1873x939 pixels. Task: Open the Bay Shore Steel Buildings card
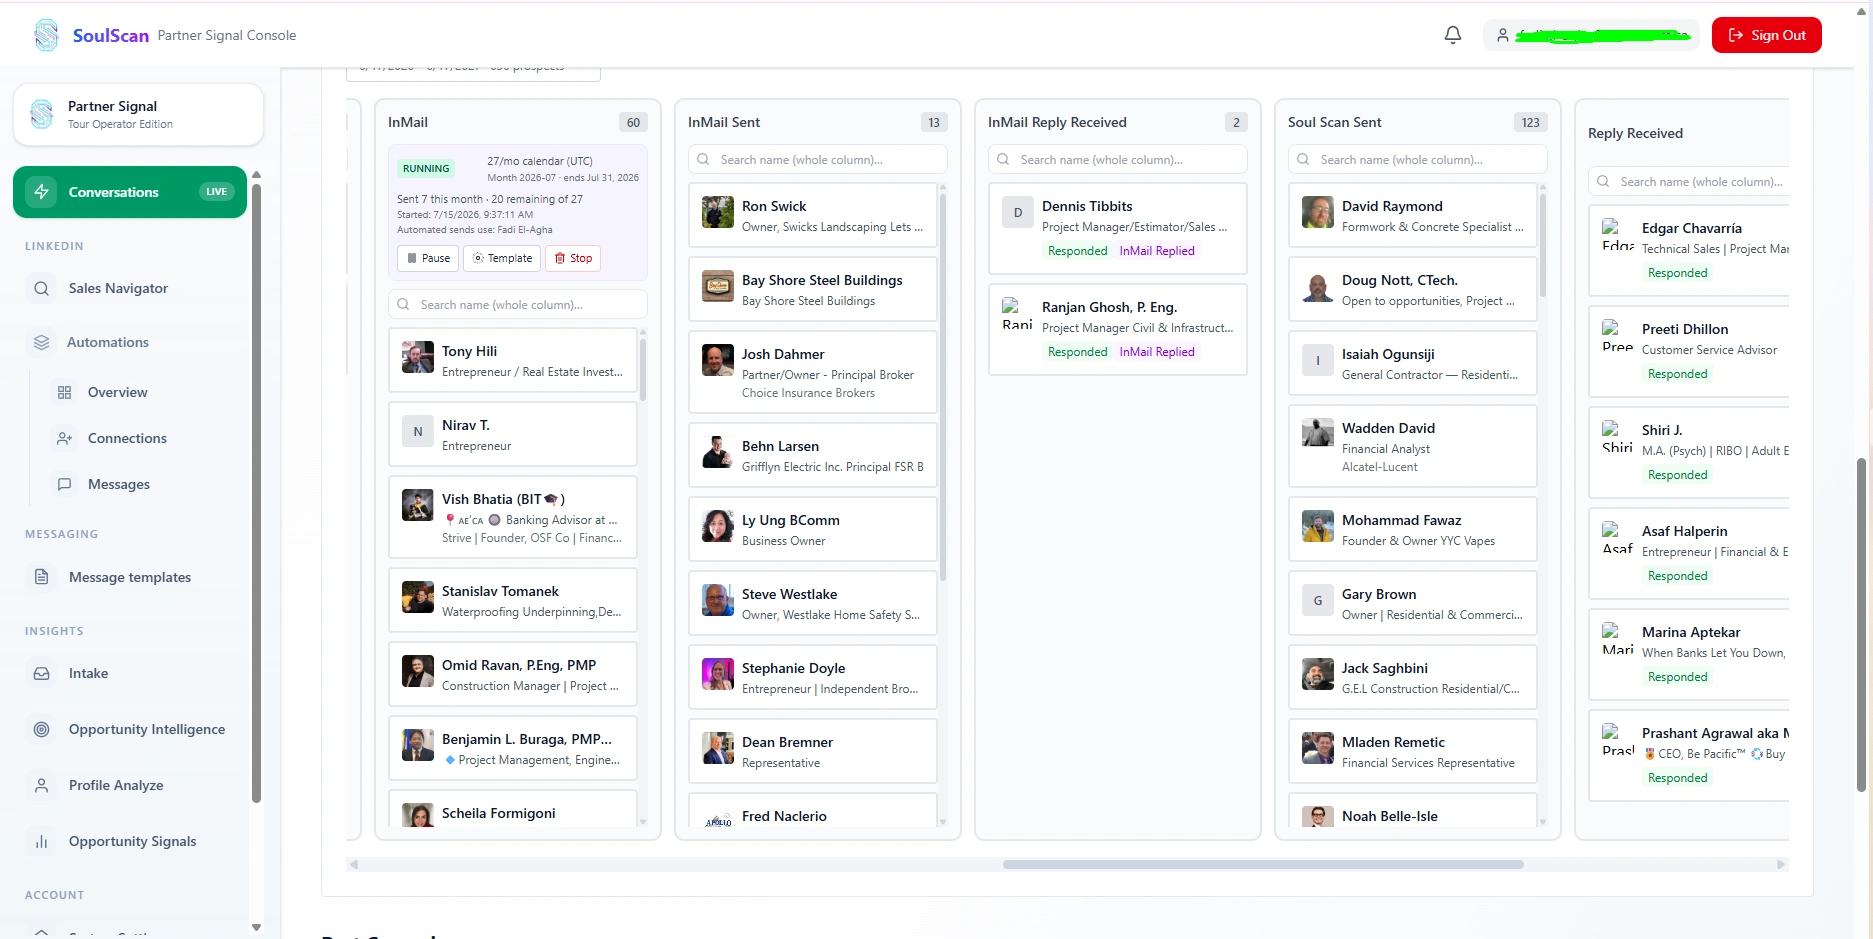click(813, 289)
